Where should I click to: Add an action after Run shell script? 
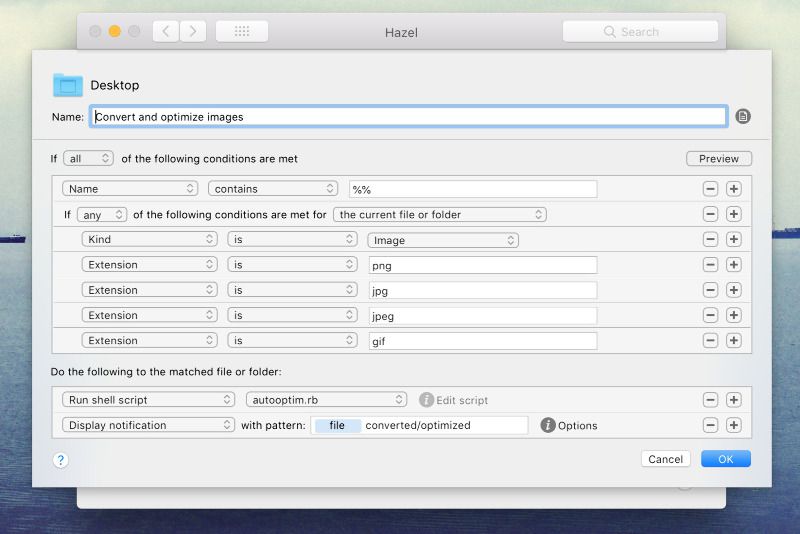(733, 400)
